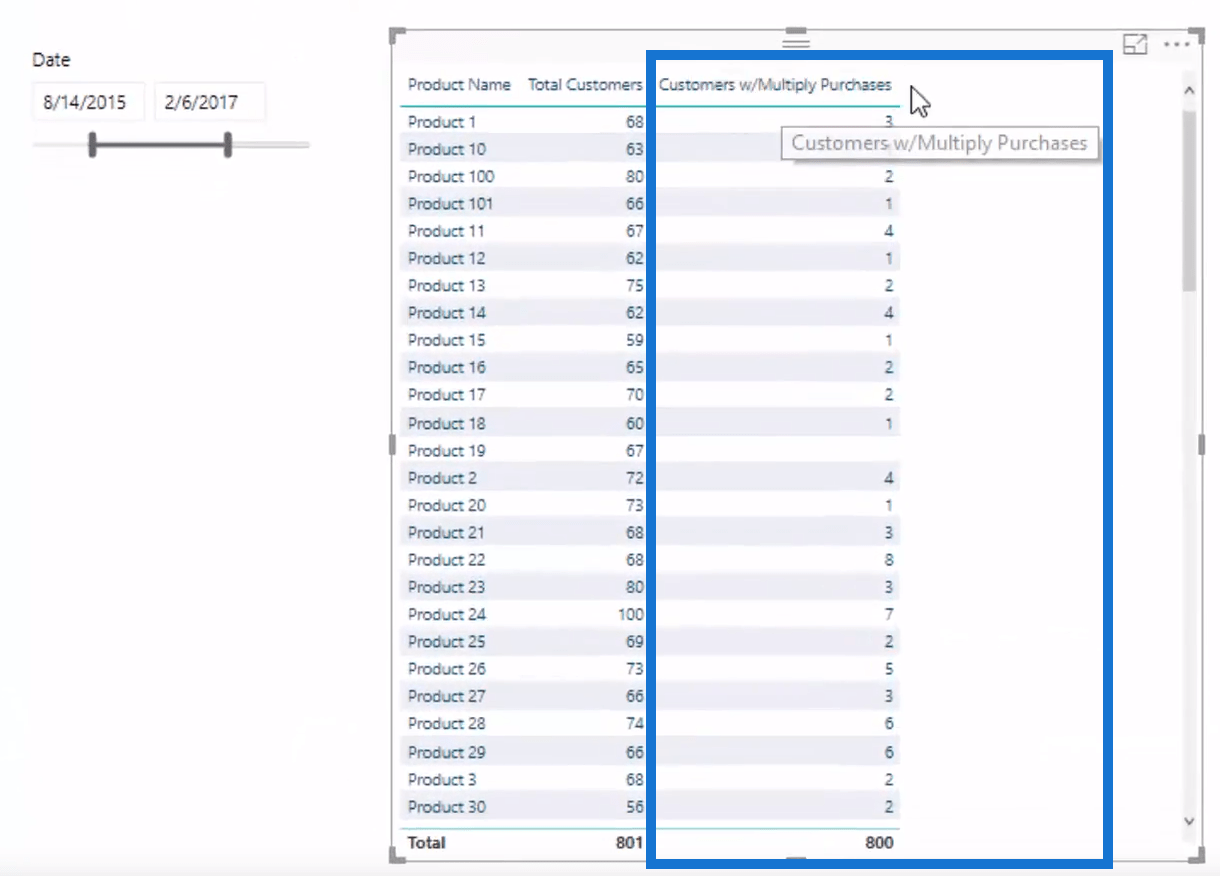Screen dimensions: 1220x876
Task: Select the Product 14 row label
Action: (447, 313)
